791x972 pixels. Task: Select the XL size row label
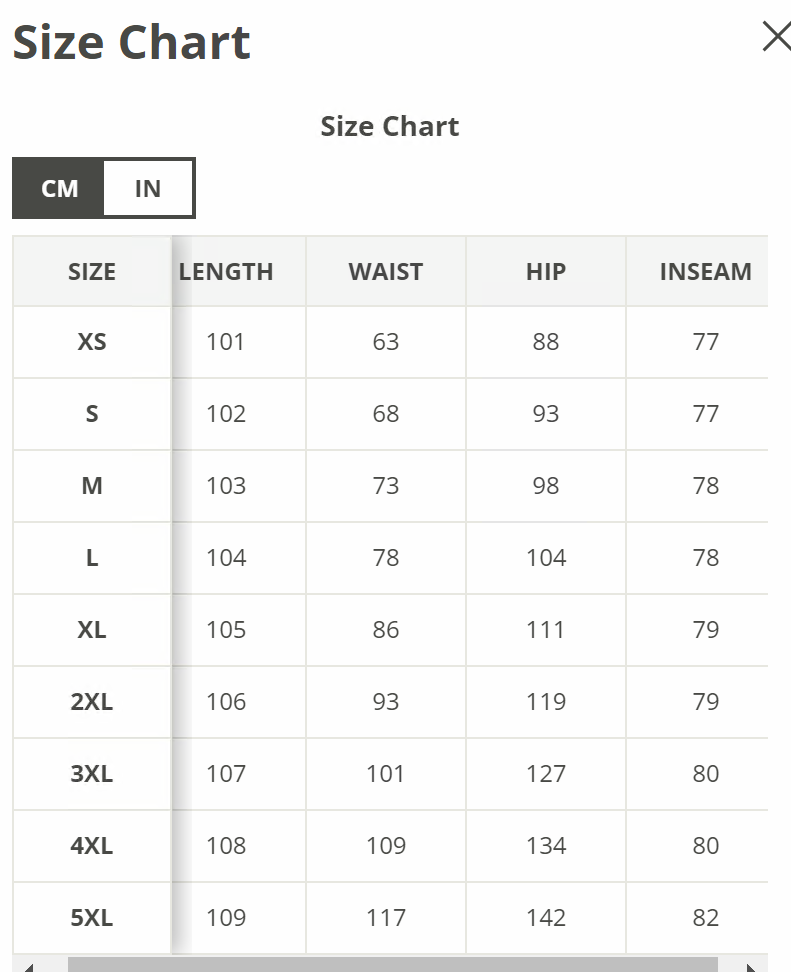pos(92,630)
